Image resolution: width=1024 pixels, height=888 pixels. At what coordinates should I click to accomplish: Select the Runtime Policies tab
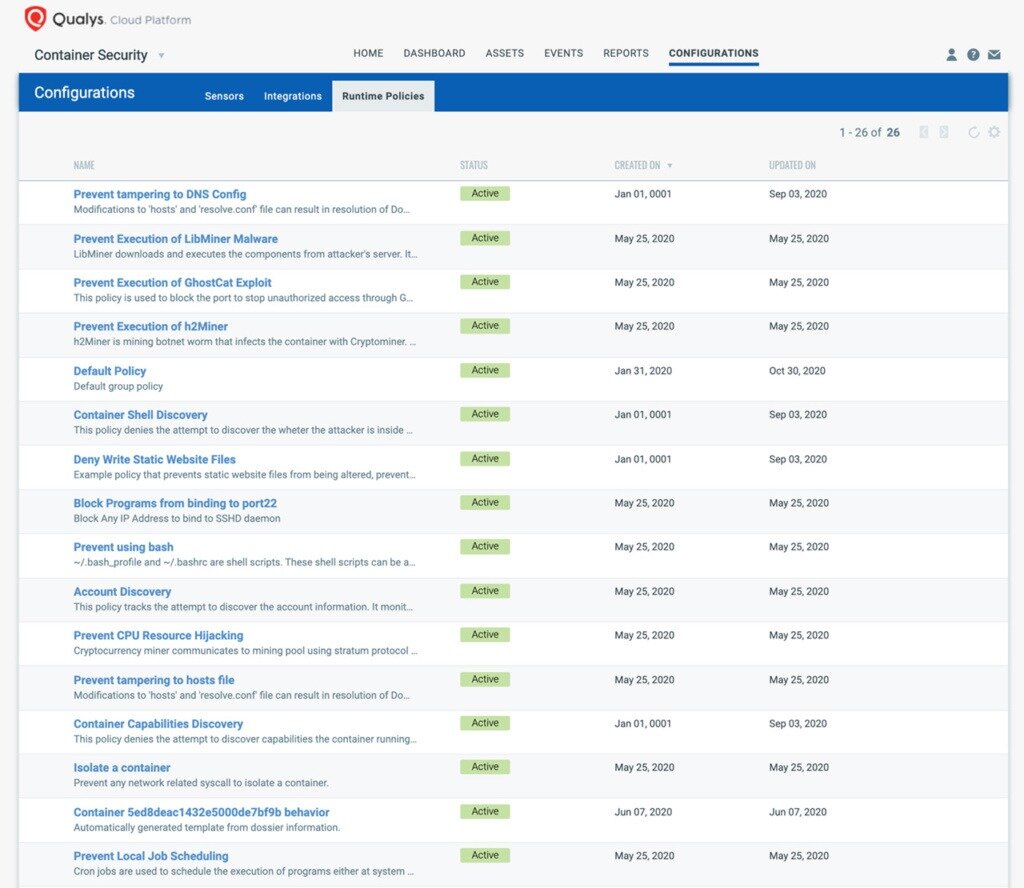[x=383, y=96]
